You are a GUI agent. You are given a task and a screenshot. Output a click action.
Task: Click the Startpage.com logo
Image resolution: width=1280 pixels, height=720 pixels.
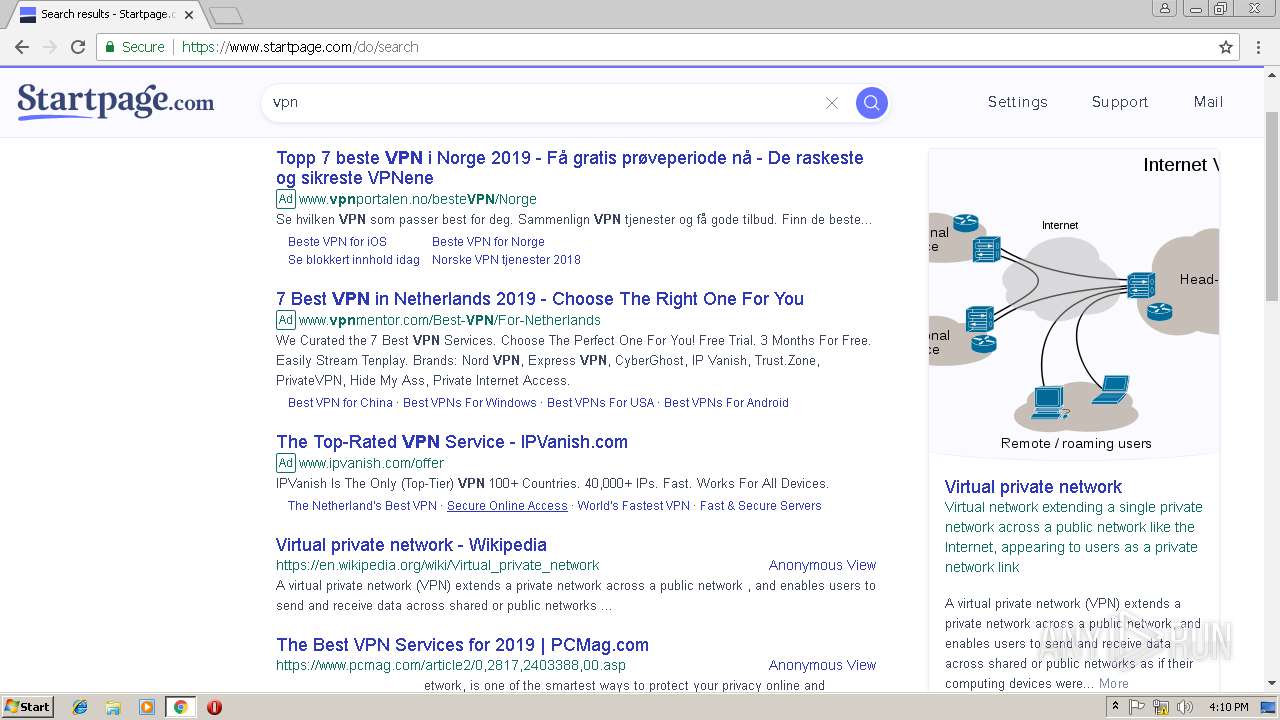click(115, 102)
